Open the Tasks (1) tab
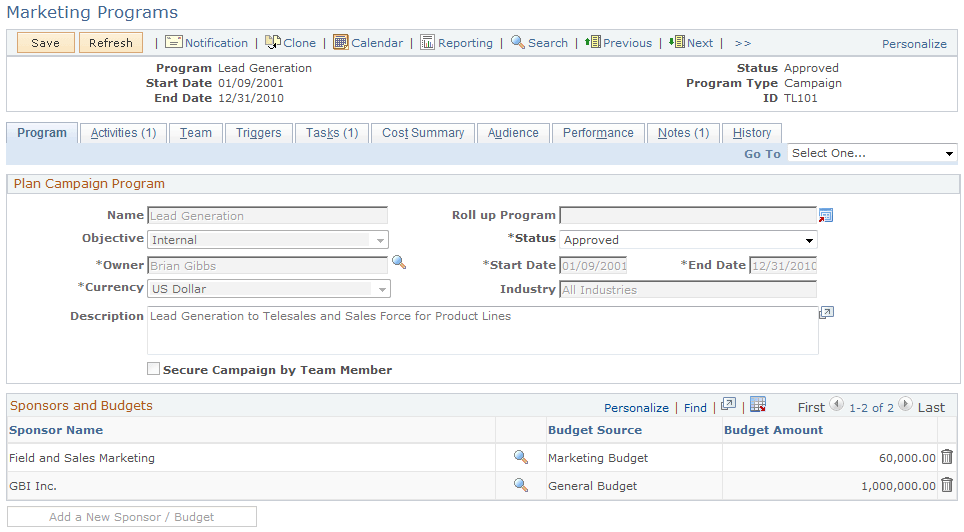Viewport: 964px width, 532px height. pyautogui.click(x=332, y=133)
